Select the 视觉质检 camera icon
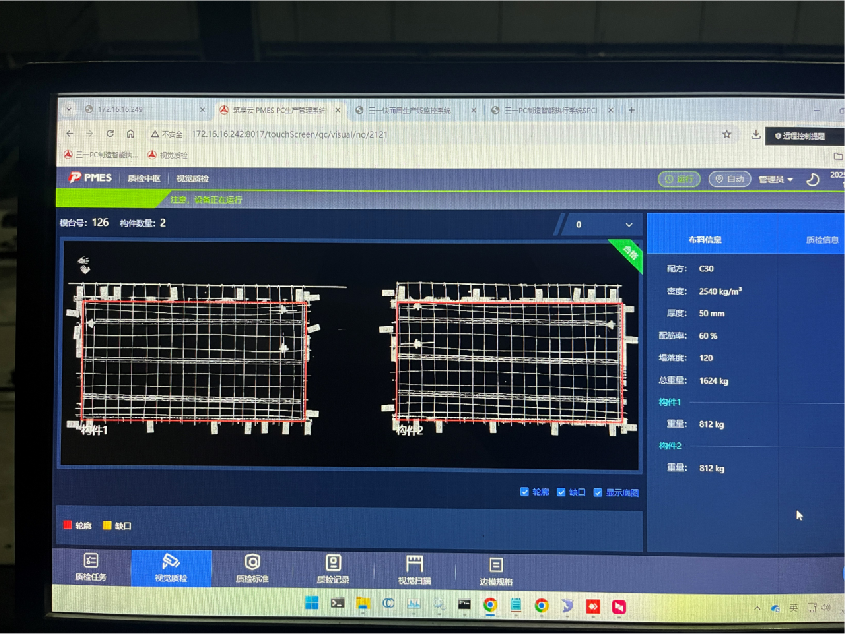This screenshot has height=634, width=845. click(x=171, y=561)
